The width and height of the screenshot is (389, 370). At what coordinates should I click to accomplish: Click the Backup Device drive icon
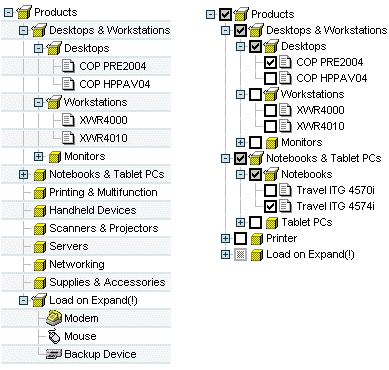(54, 354)
